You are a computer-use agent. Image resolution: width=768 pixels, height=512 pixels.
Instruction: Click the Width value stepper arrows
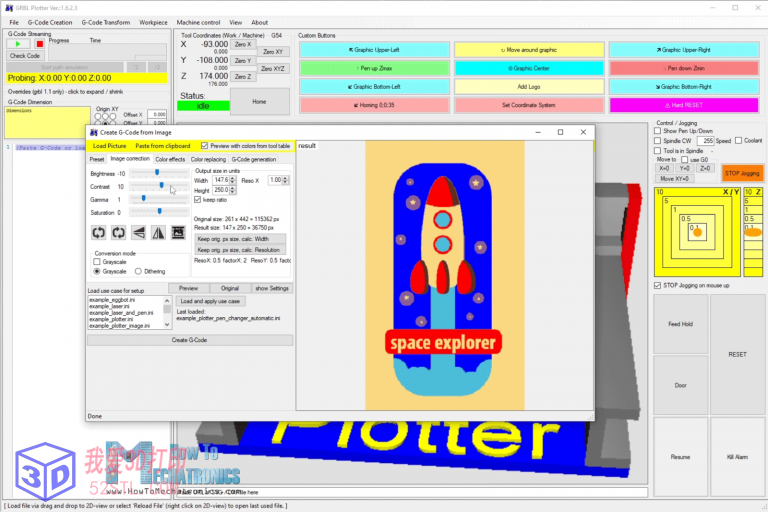click(x=233, y=180)
